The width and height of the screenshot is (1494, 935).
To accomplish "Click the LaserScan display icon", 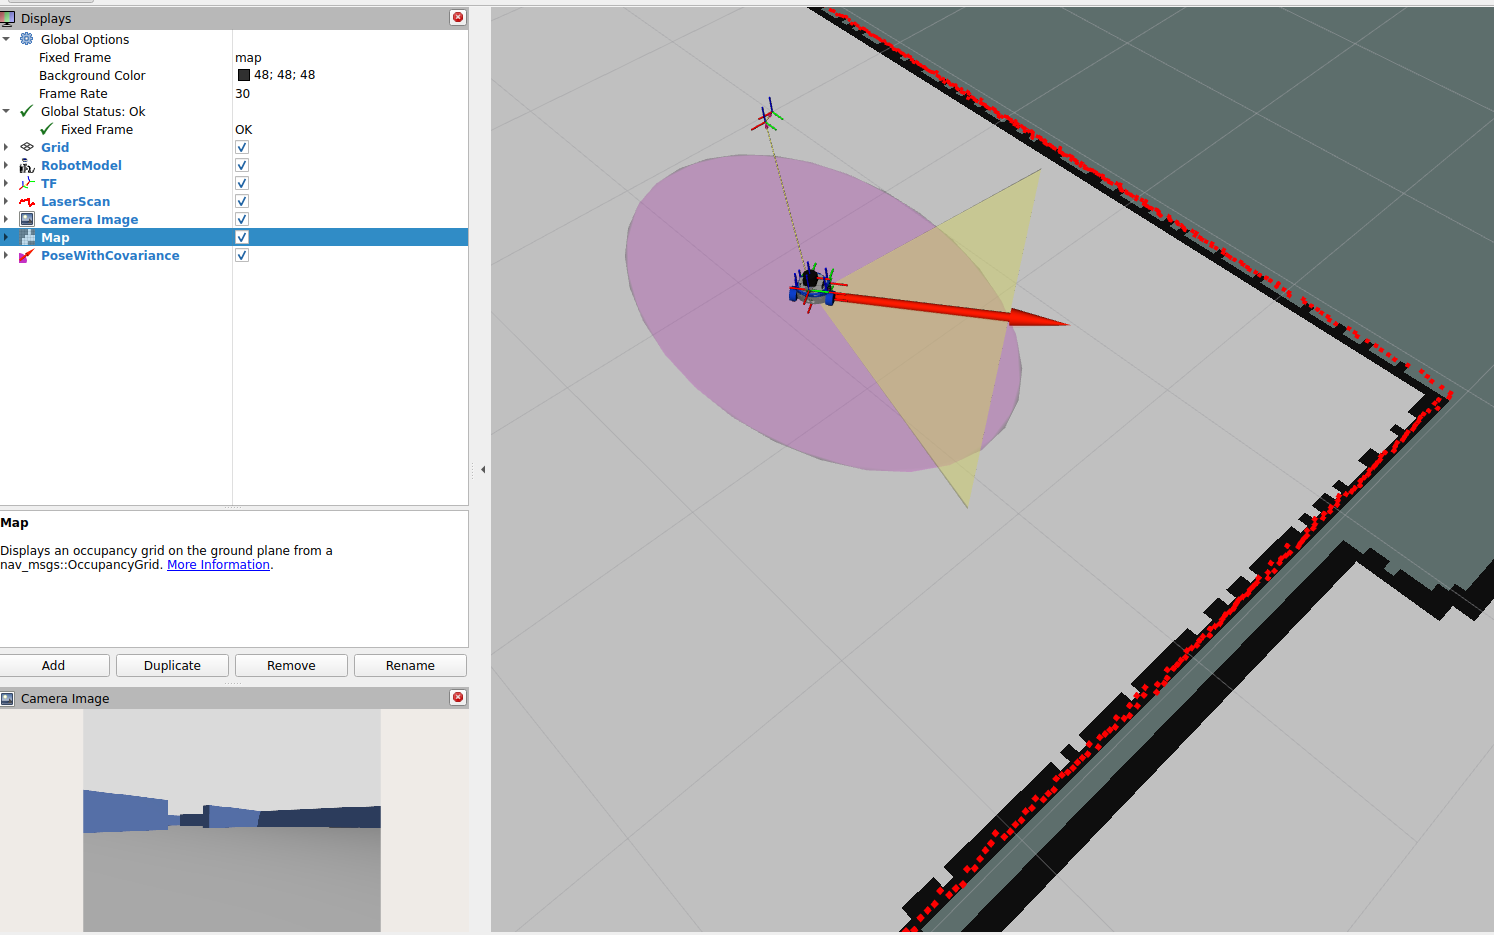I will coord(27,201).
